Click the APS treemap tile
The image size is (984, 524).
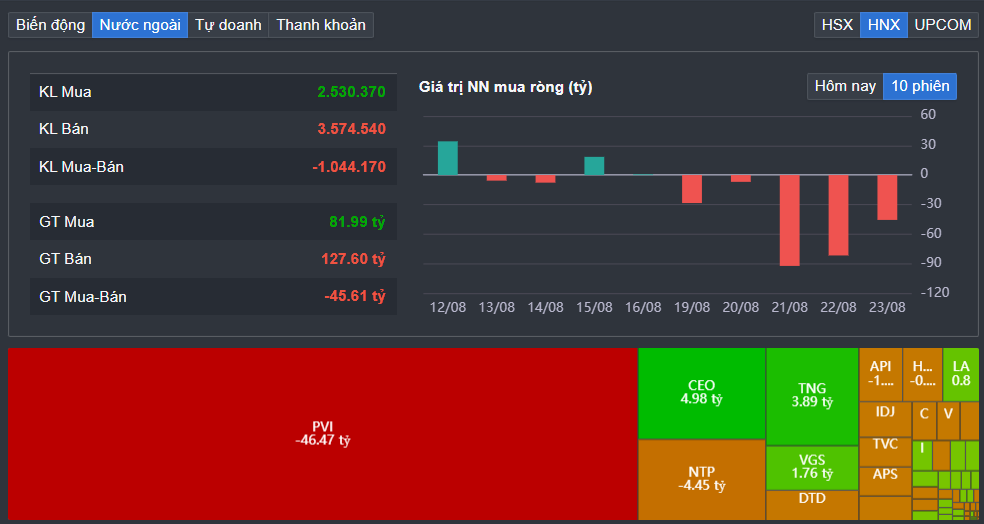tap(885, 475)
